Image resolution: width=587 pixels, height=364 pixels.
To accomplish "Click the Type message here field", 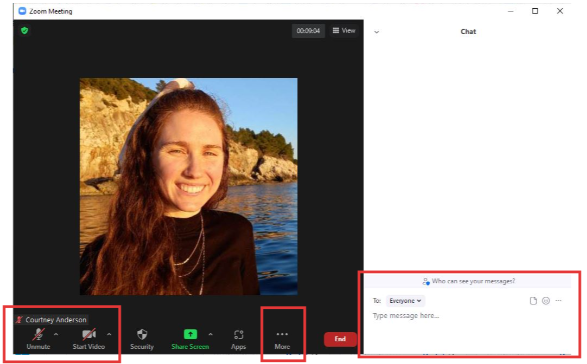I will tap(468, 316).
